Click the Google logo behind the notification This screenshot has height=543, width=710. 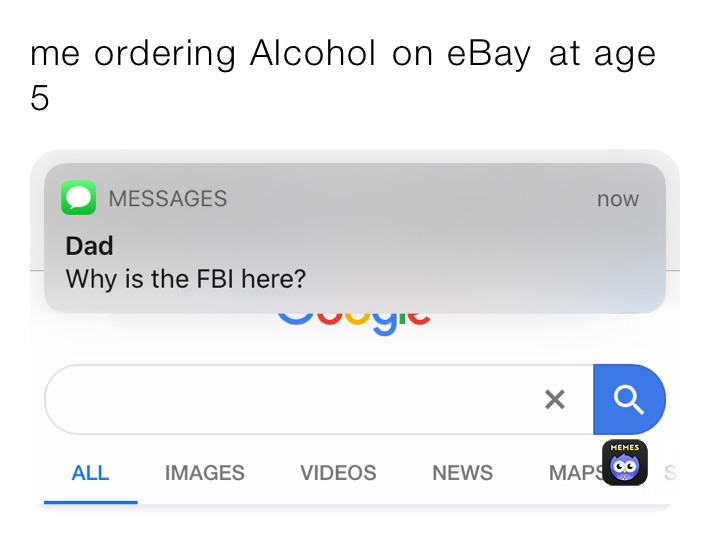(353, 321)
